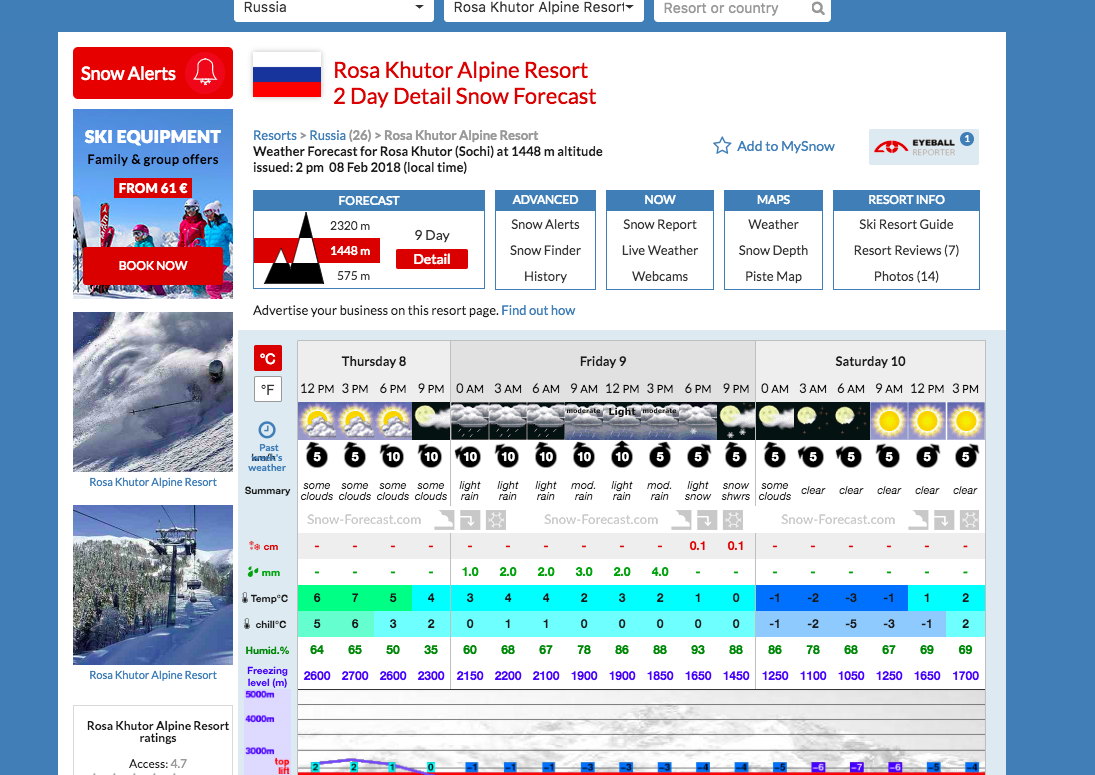Open the Eyeball Reporter badge
Screen dimensions: 1095x775
point(923,147)
